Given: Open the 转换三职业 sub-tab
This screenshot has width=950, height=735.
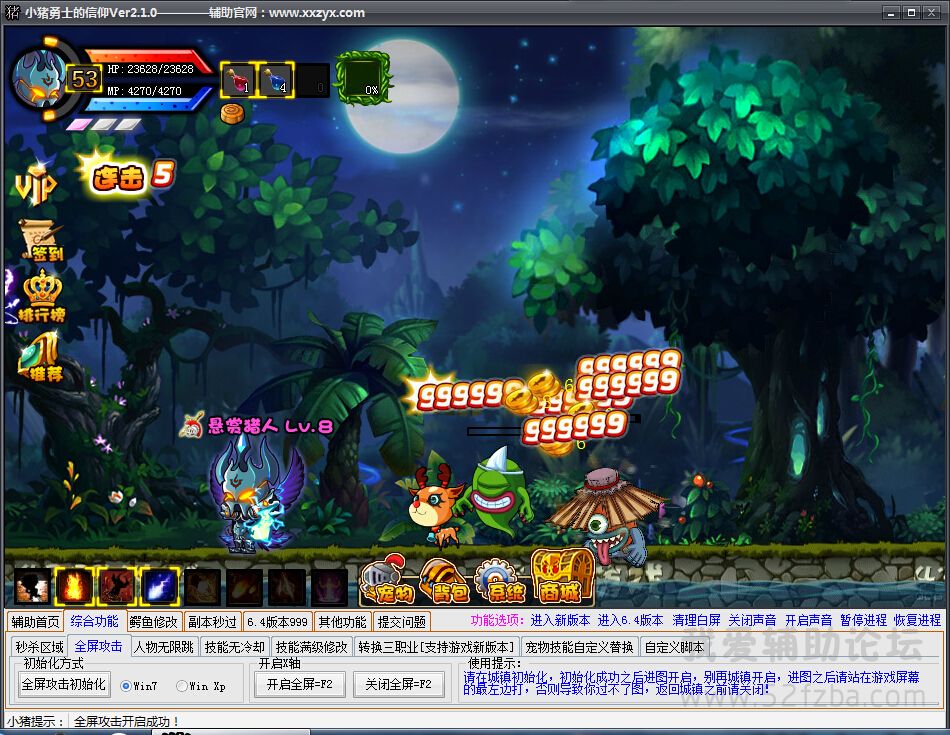Looking at the screenshot, I should (x=436, y=647).
